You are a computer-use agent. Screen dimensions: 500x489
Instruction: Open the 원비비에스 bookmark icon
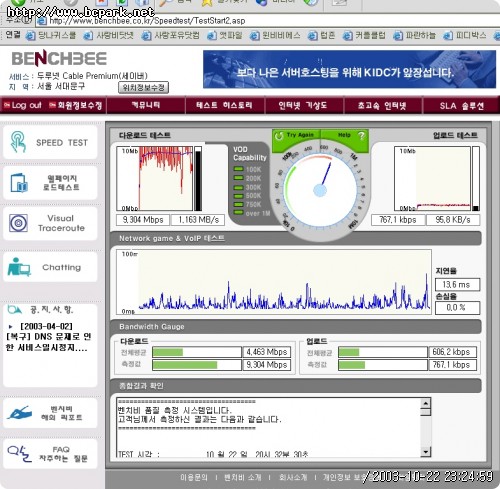pyautogui.click(x=255, y=35)
